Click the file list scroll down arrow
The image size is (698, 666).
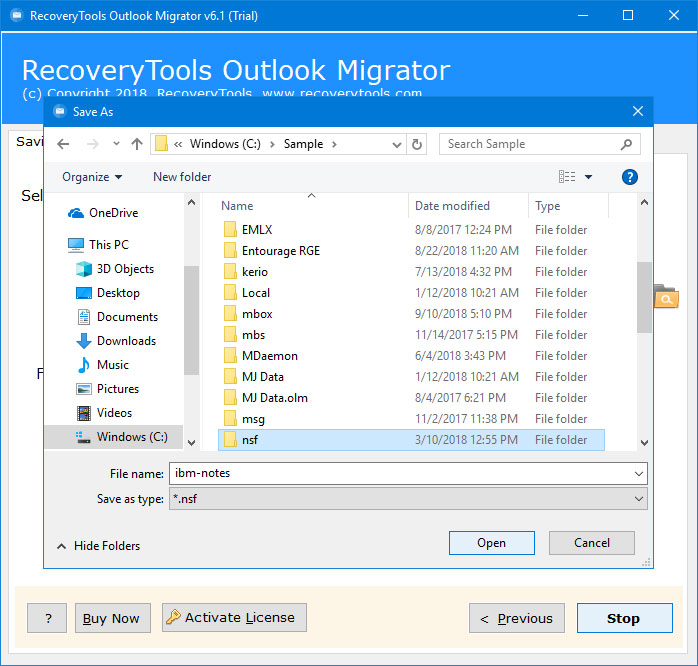644,443
